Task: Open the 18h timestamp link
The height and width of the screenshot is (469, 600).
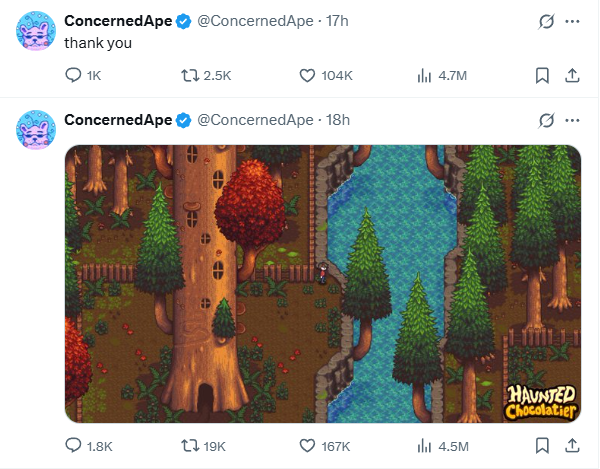Action: [x=338, y=120]
